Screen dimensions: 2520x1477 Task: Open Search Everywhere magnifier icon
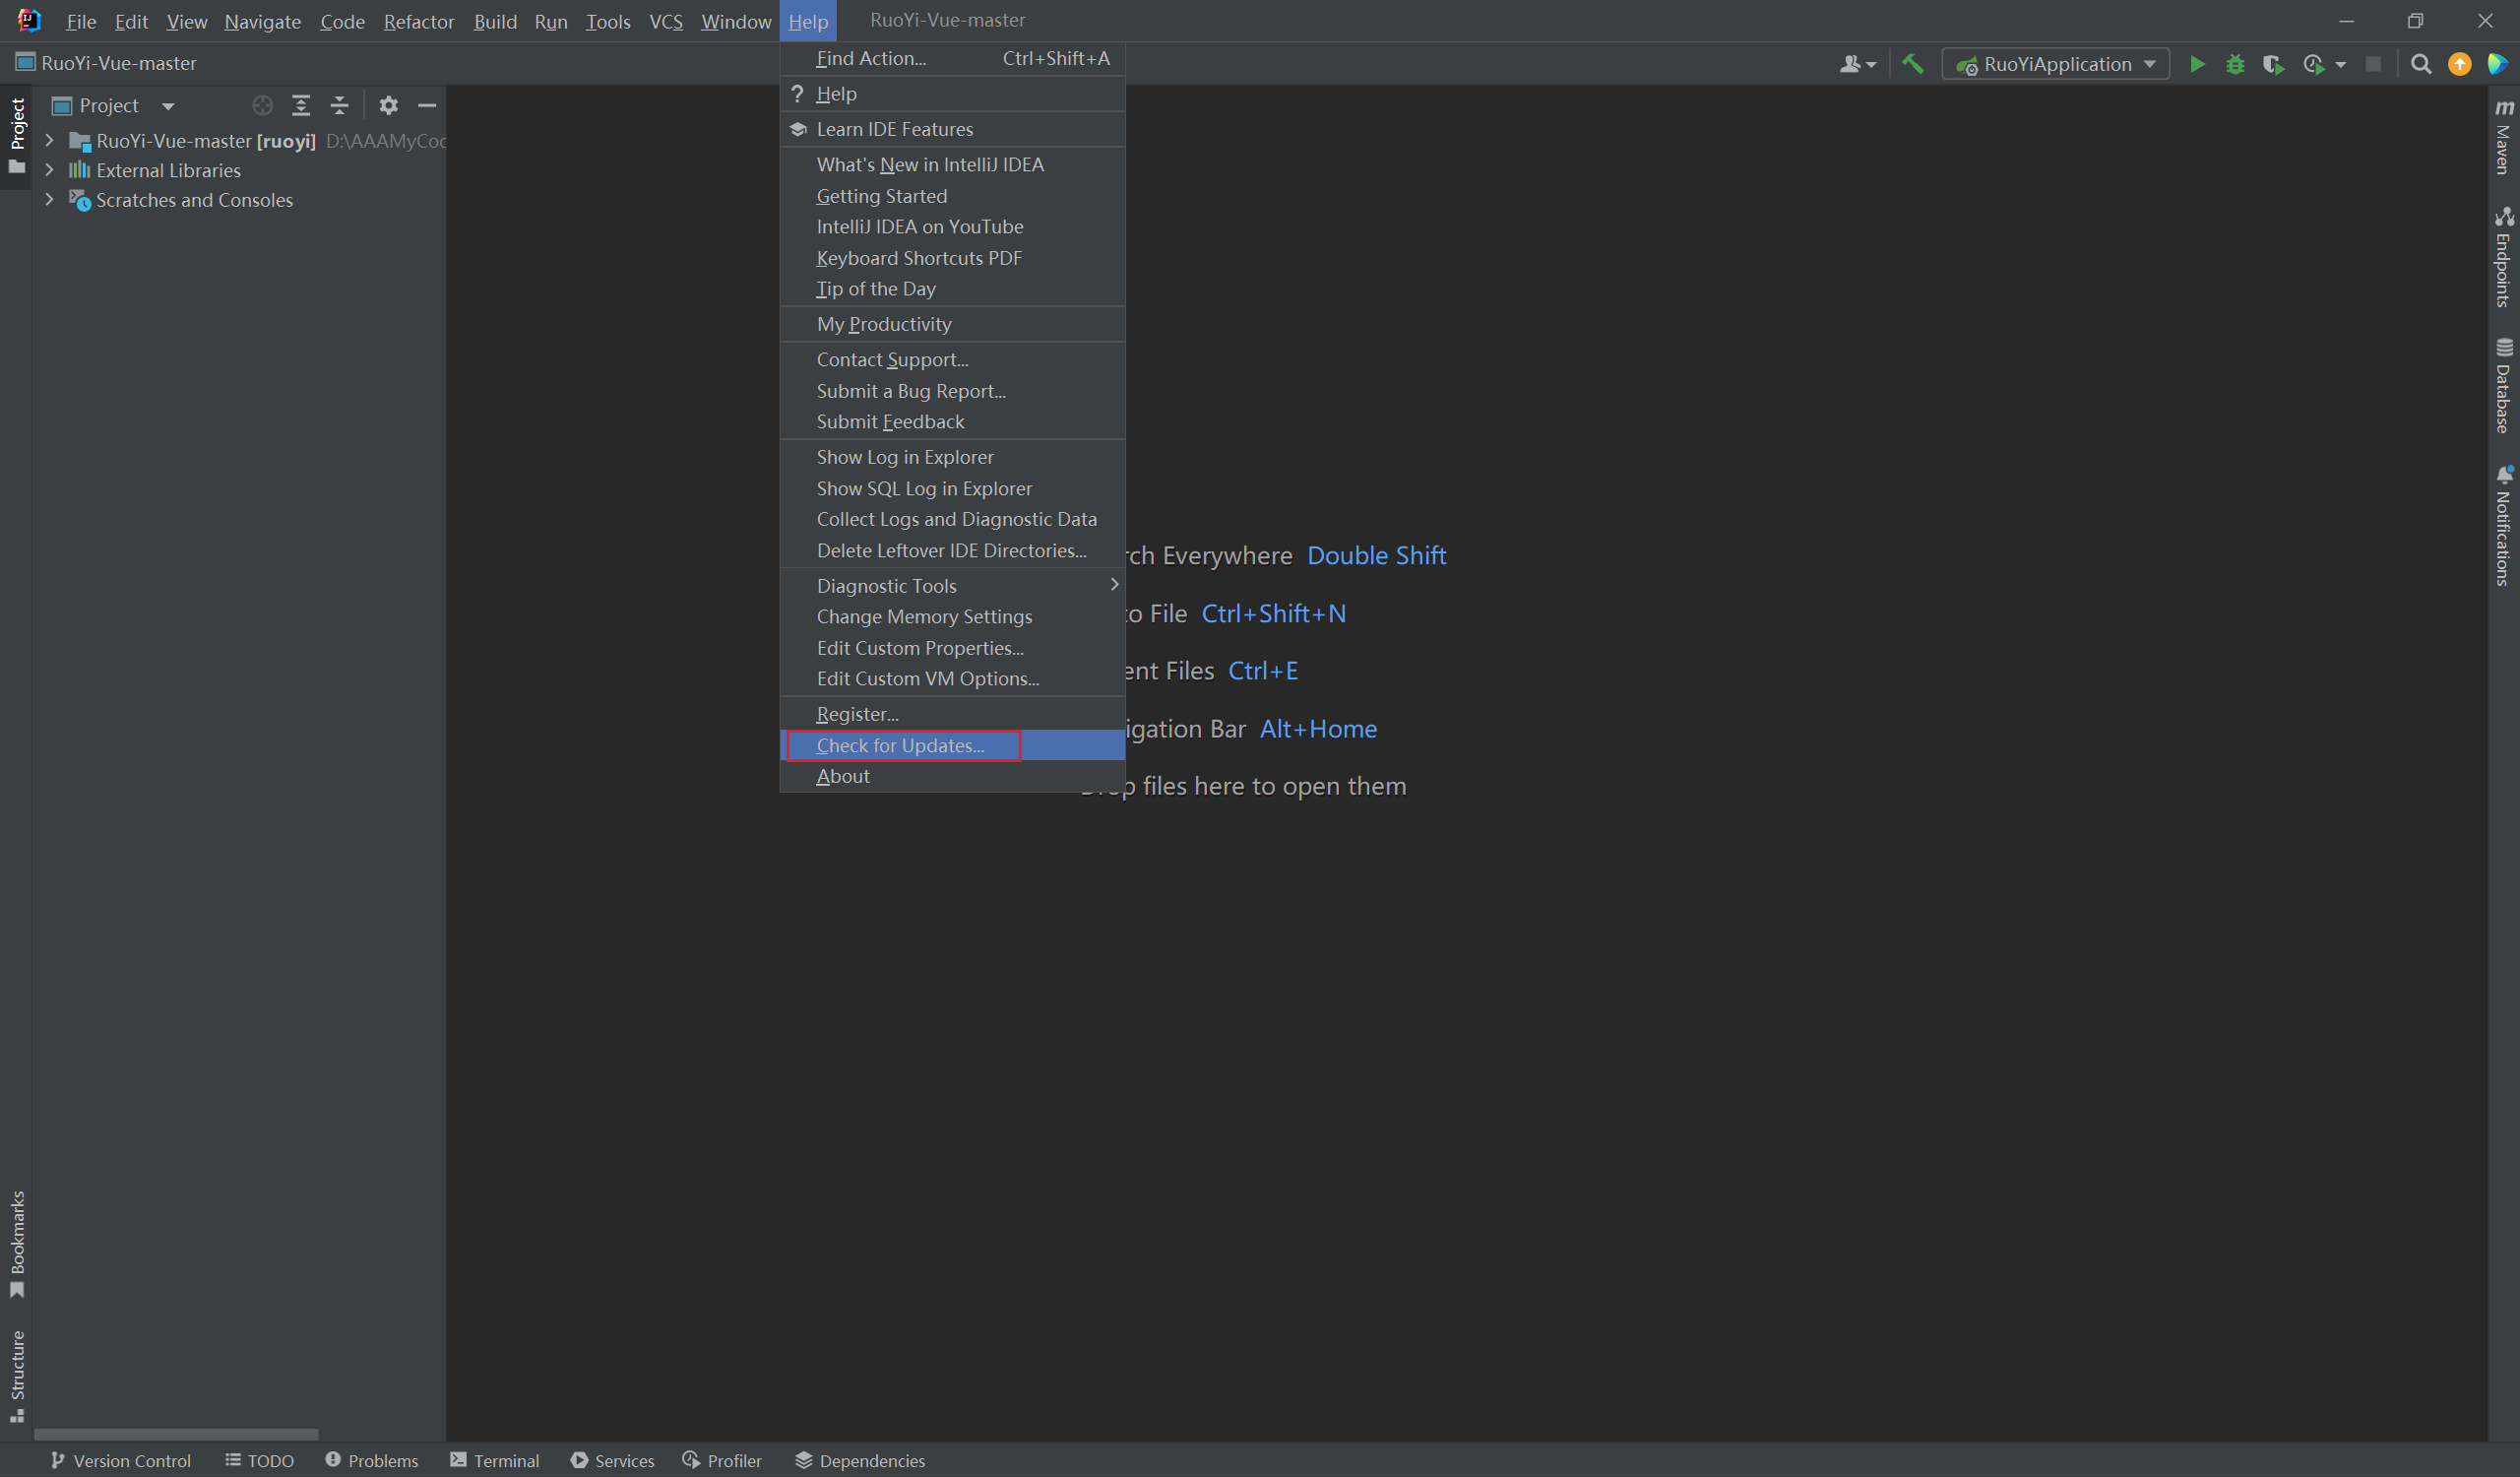coord(2420,64)
